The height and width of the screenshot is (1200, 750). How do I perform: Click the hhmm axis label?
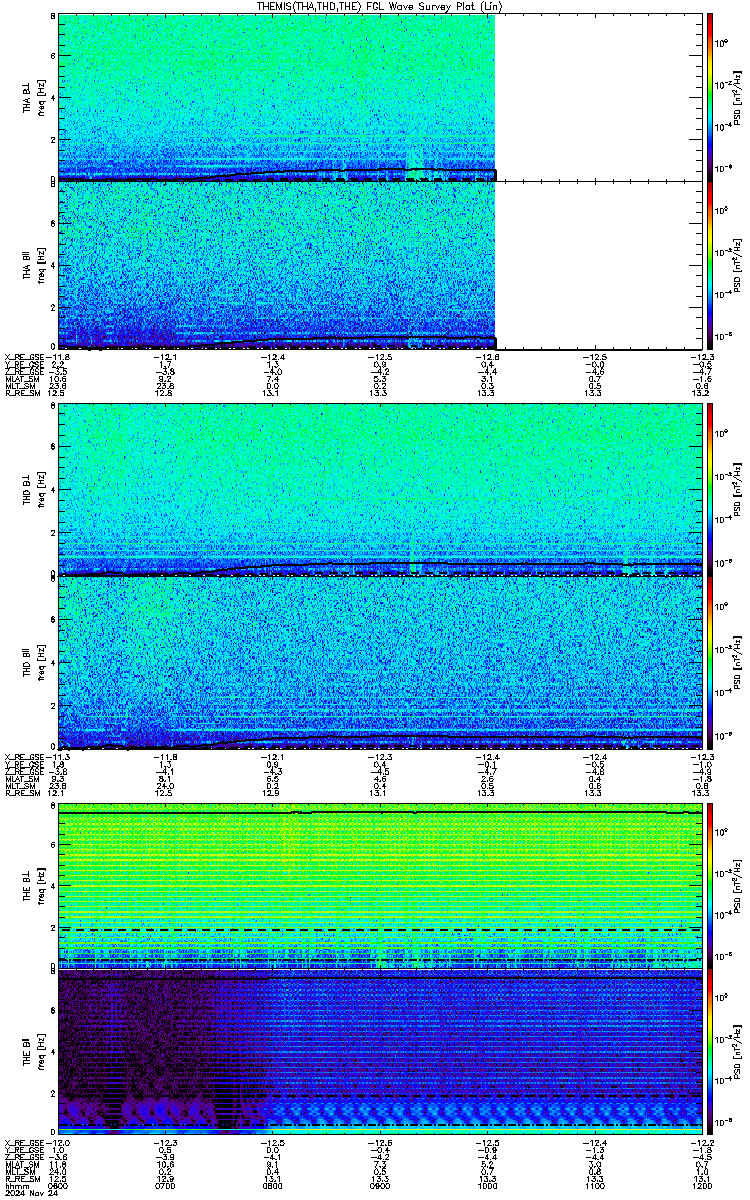(x=16, y=1185)
